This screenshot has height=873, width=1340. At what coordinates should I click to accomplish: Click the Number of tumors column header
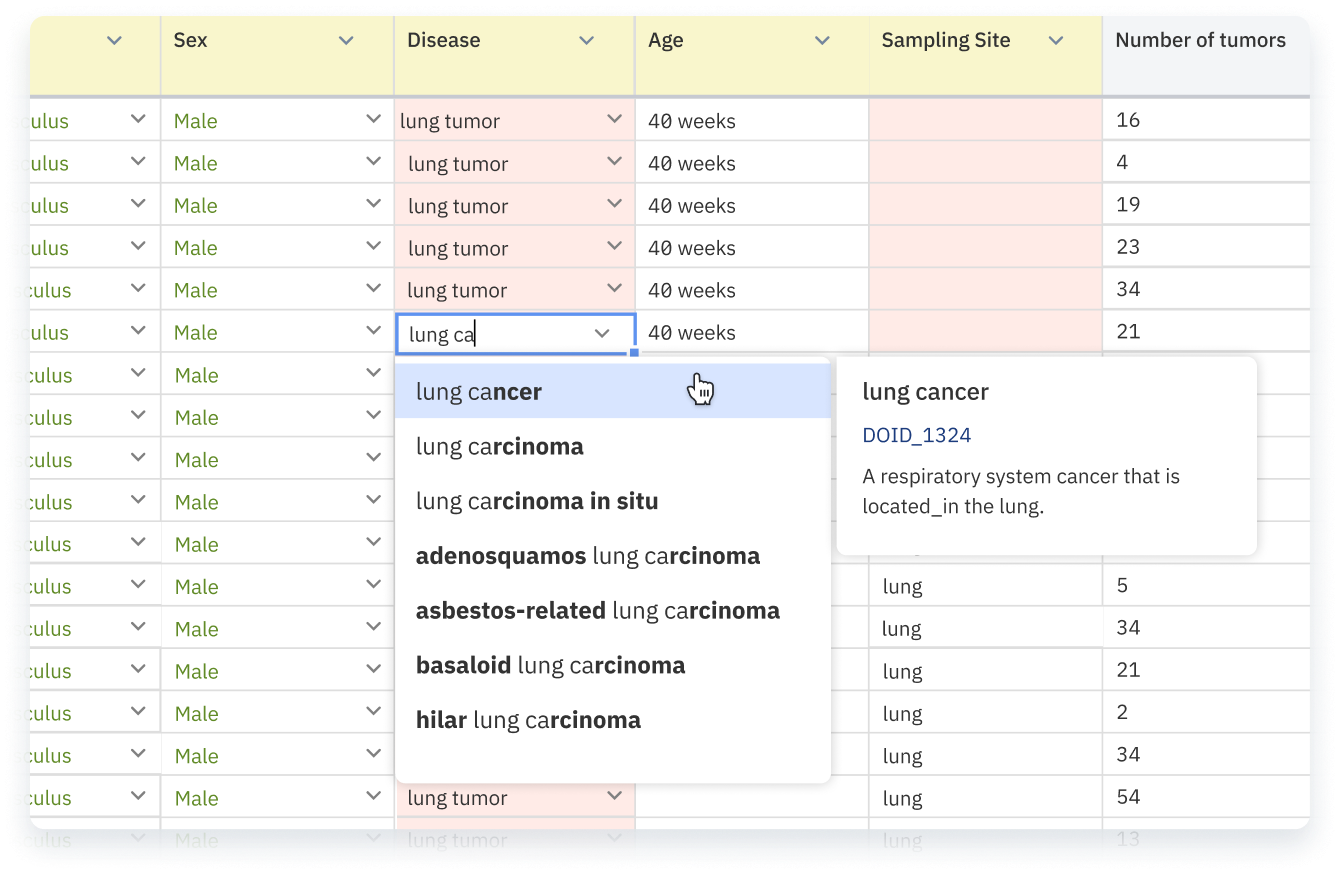1200,41
